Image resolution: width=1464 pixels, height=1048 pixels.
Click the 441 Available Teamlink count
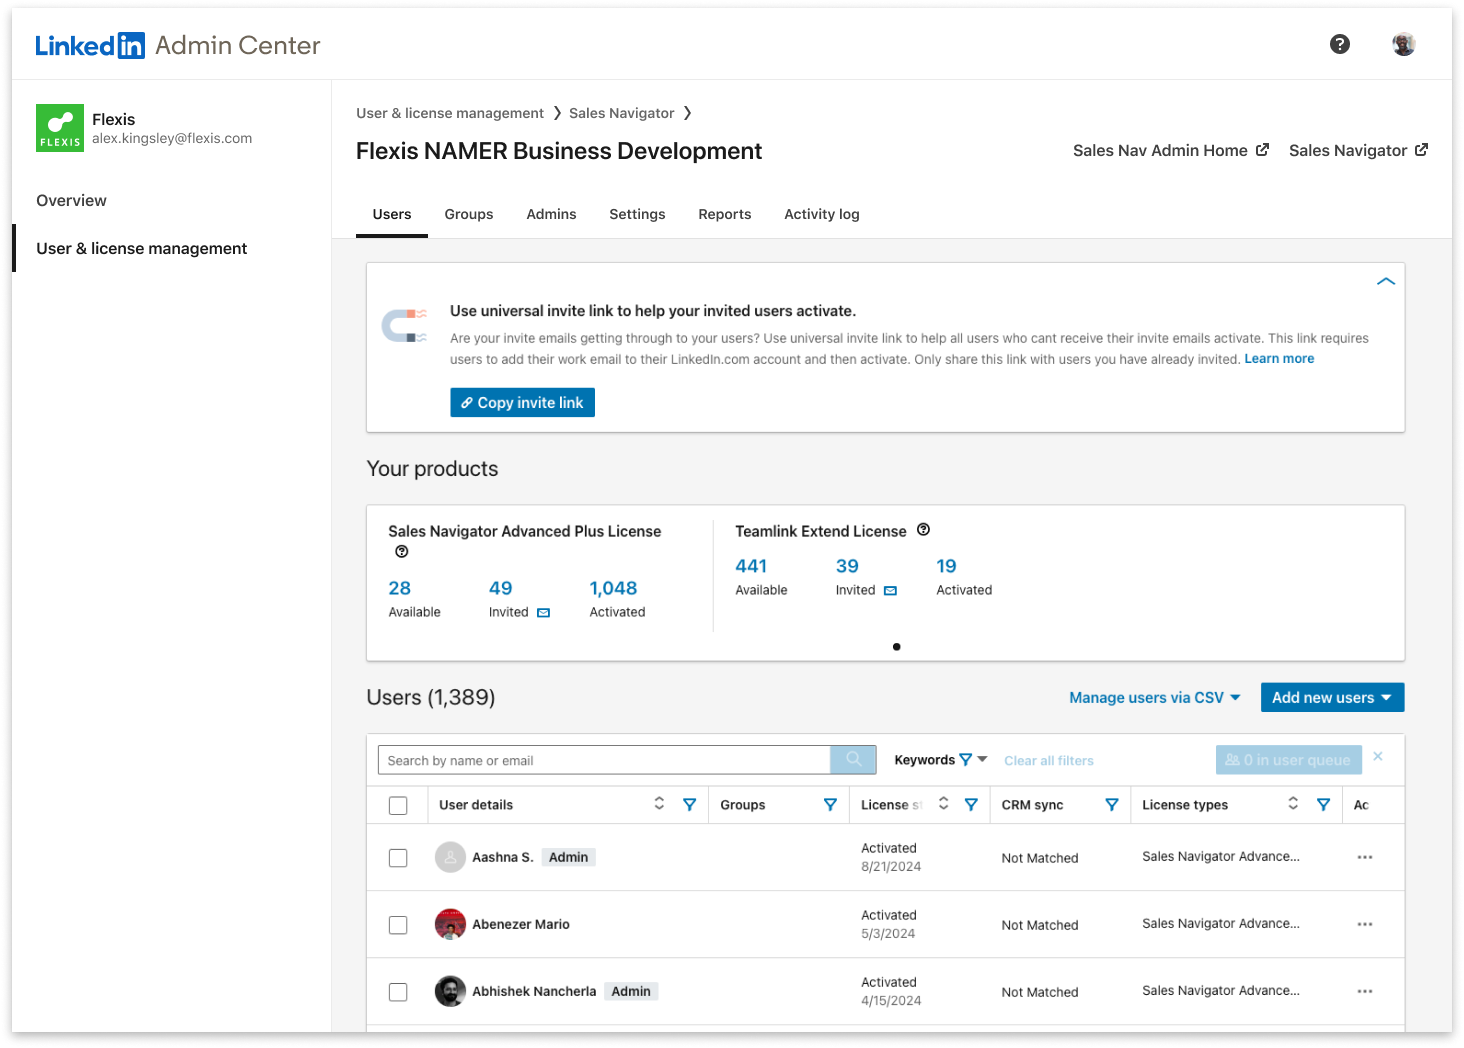[751, 566]
